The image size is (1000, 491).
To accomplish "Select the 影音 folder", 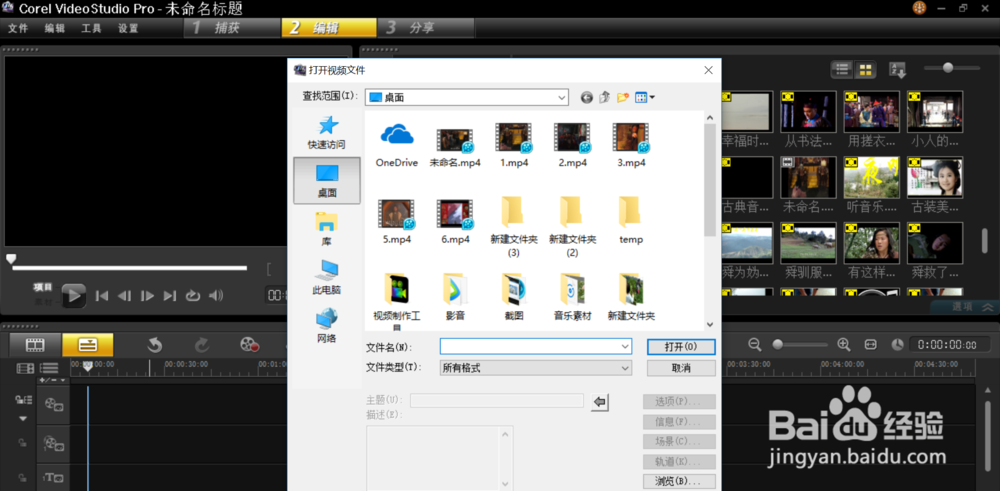I will pyautogui.click(x=455, y=297).
